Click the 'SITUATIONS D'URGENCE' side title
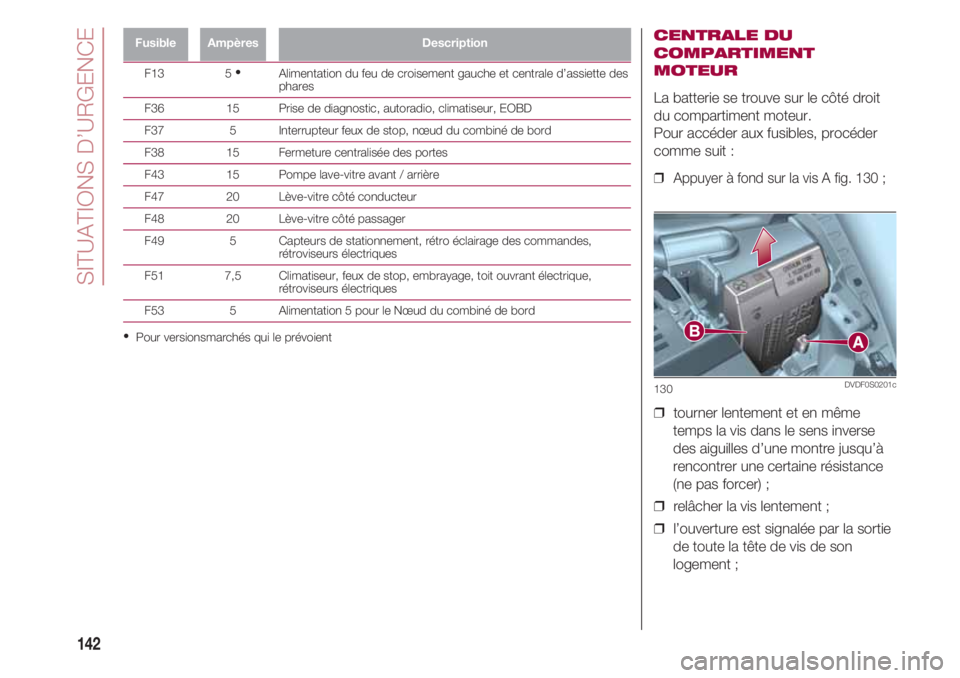The image size is (960, 678). pos(86,156)
